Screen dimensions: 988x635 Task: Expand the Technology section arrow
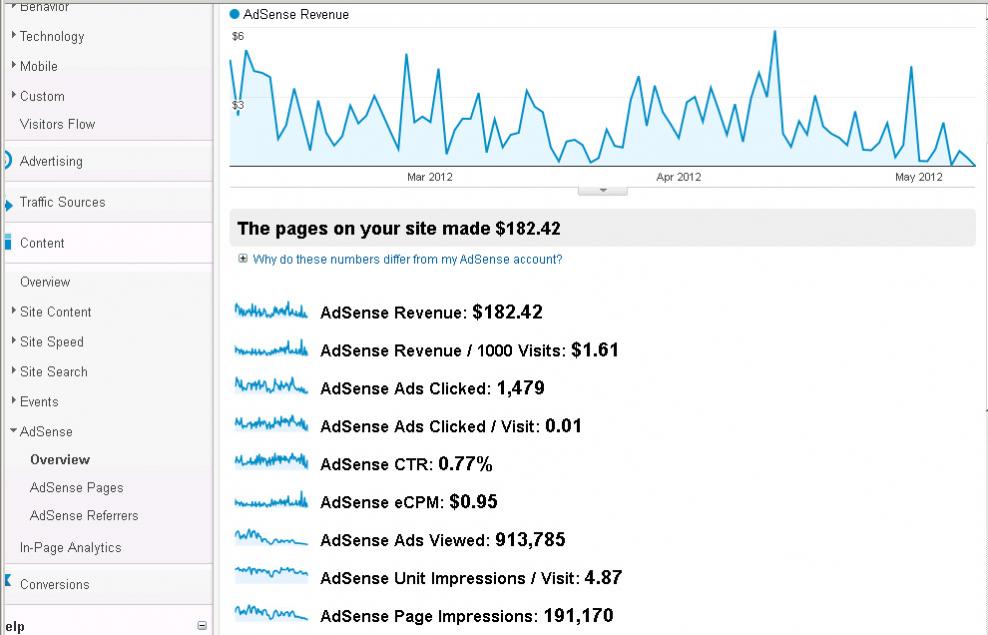pos(14,35)
